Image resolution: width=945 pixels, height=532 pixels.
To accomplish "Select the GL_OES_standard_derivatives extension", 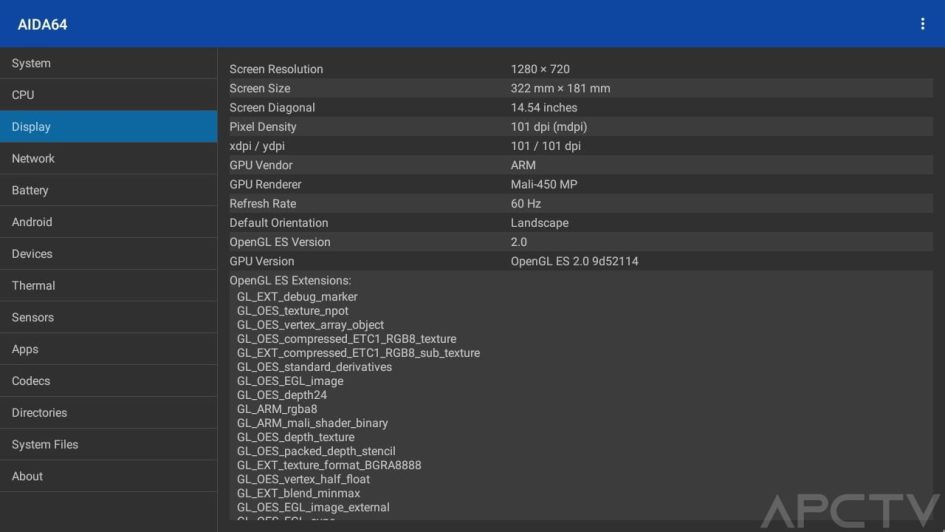I will [x=314, y=367].
